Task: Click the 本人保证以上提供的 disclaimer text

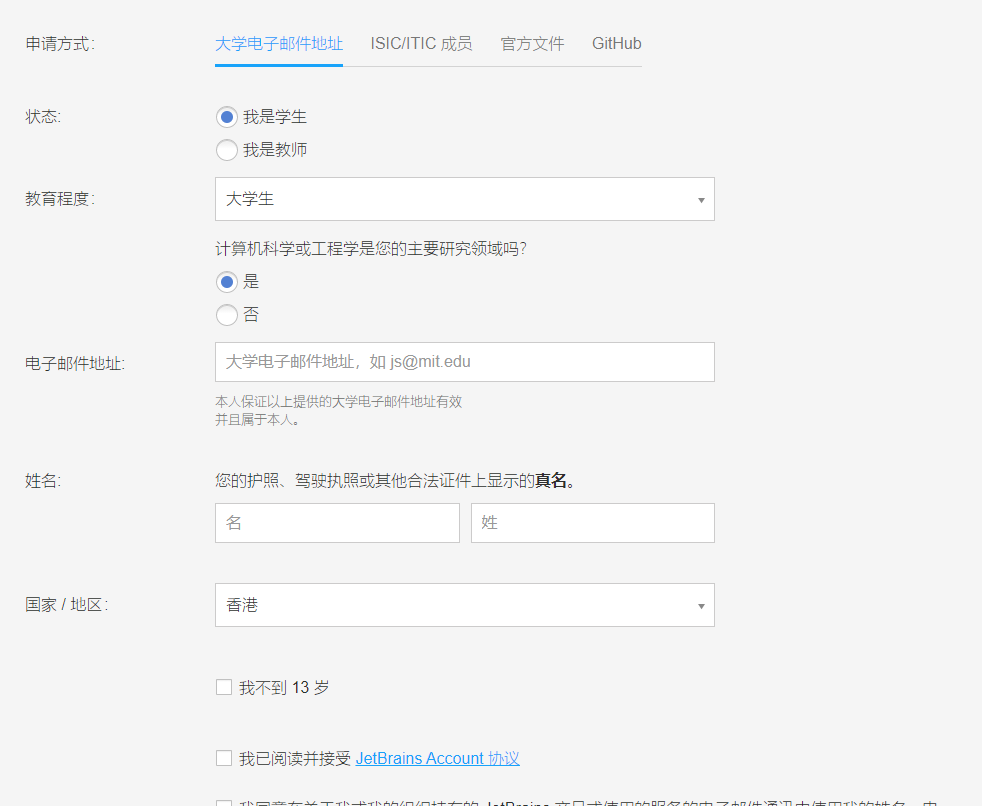Action: point(338,410)
